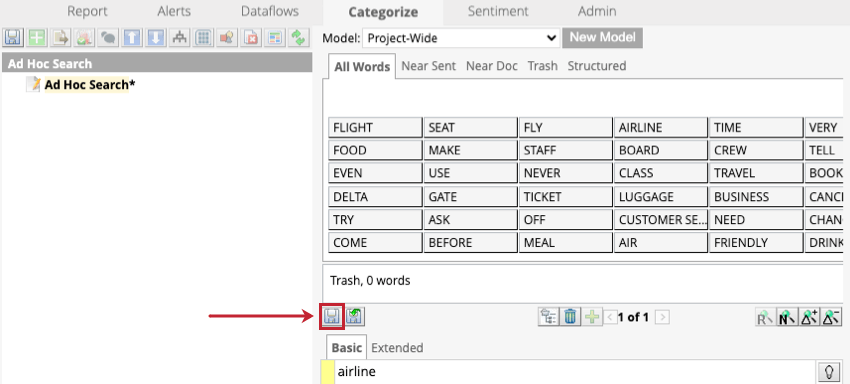Select the FLIGHT word button

coord(375,127)
